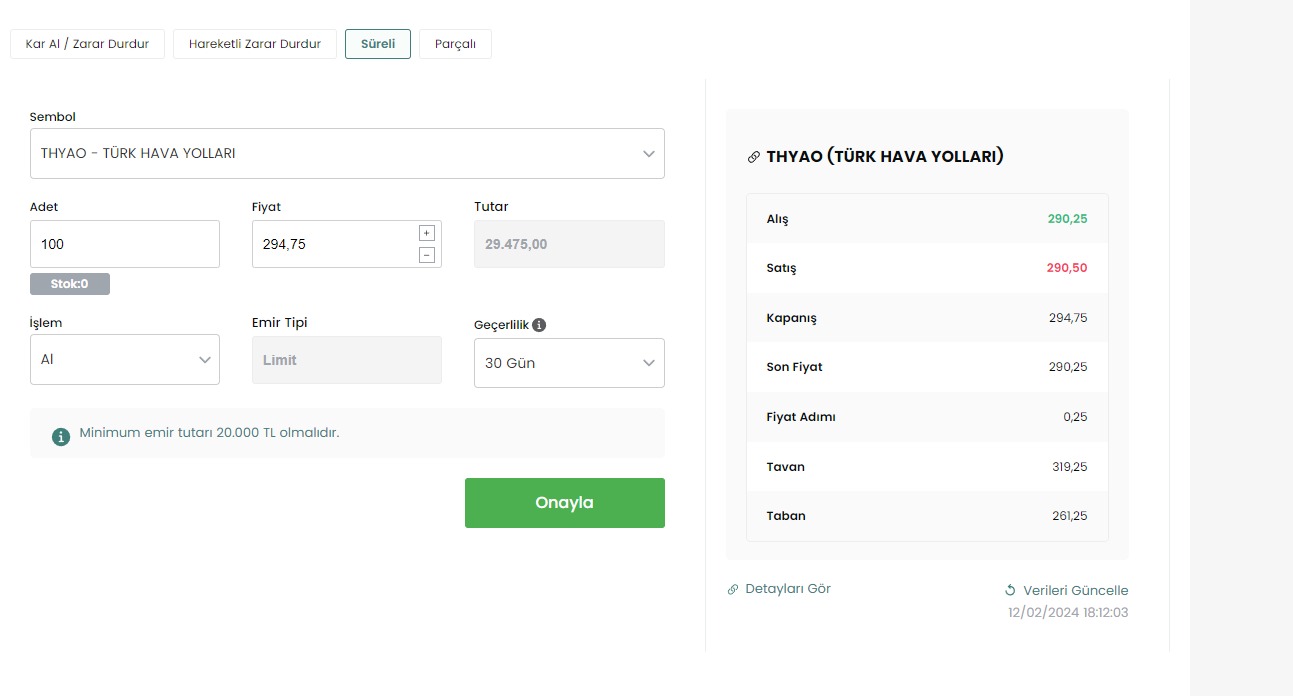Click the Alış value 290,25
Screen dimensions: 1293x696
pyautogui.click(x=1067, y=219)
